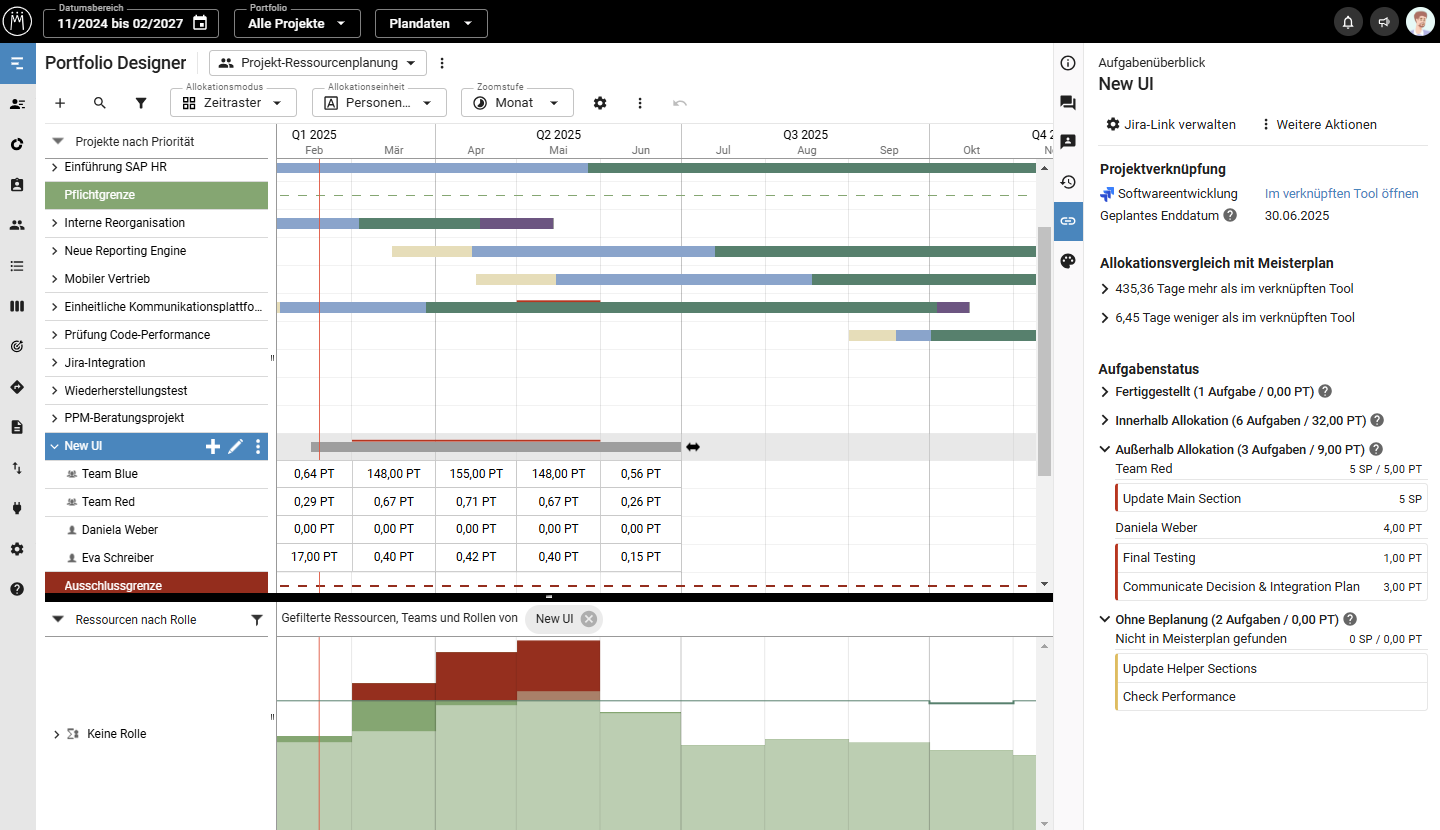The height and width of the screenshot is (830, 1440).
Task: Open the list view icon in left sidebar
Action: click(x=17, y=266)
